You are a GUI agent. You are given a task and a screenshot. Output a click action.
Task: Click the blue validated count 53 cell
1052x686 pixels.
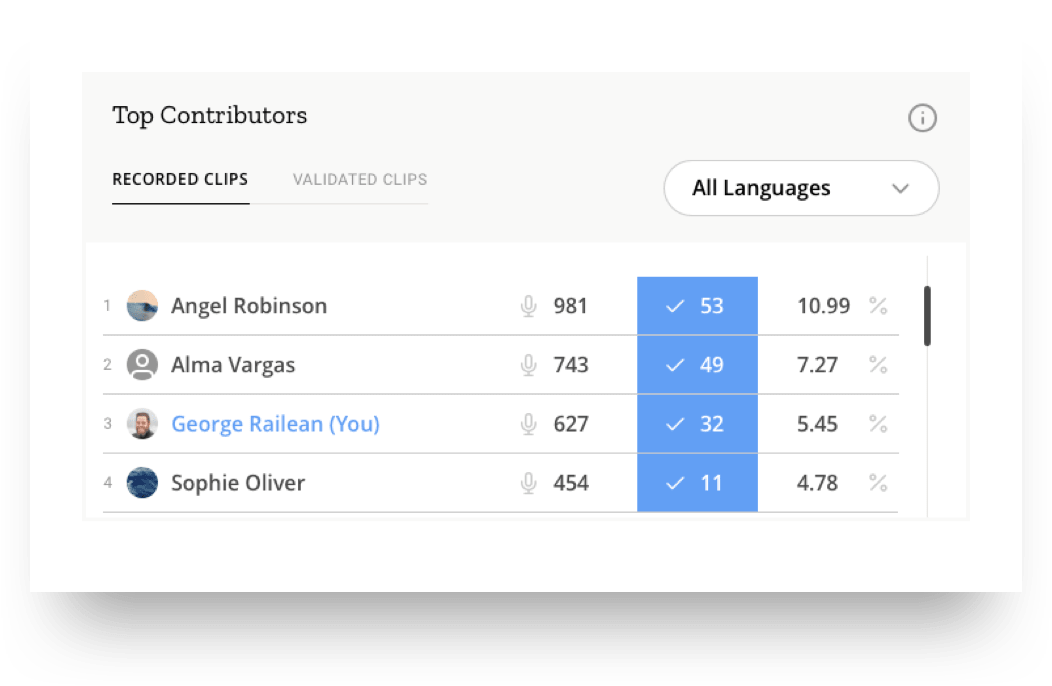point(697,306)
